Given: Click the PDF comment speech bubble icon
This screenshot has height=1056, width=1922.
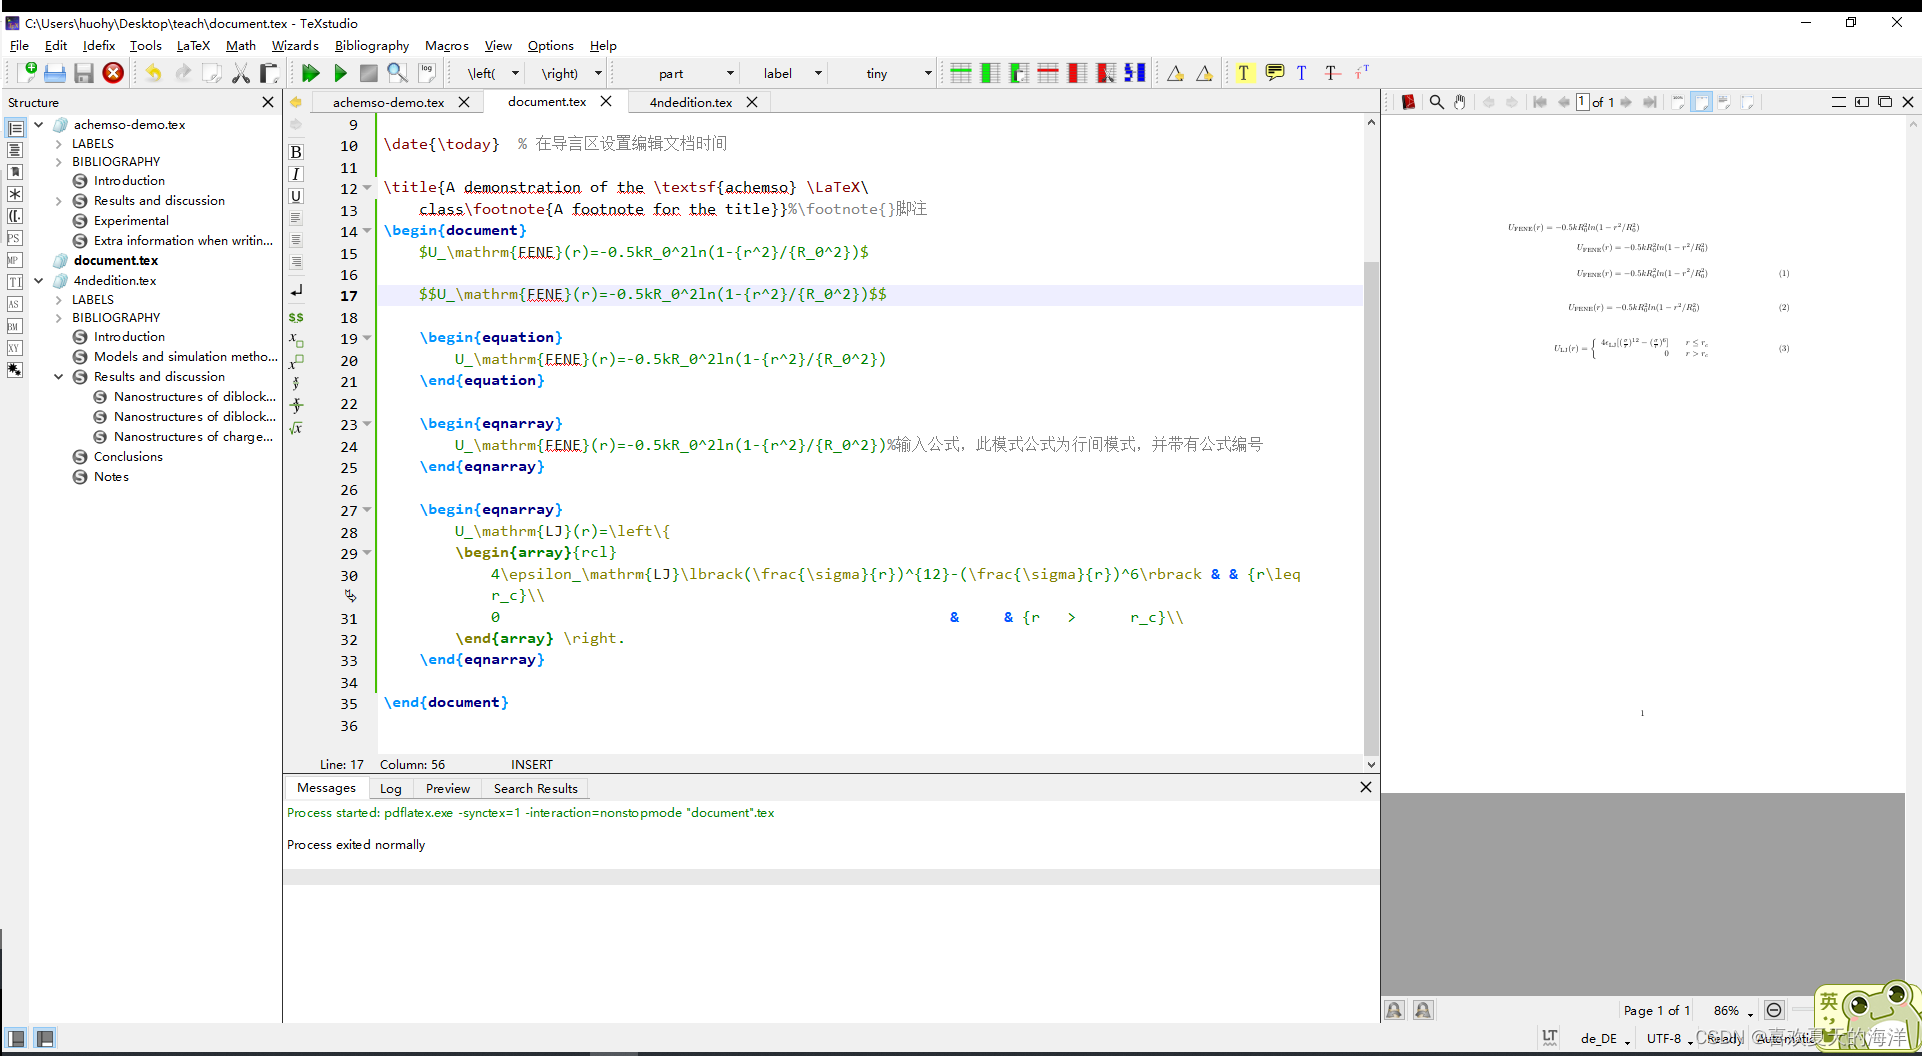Looking at the screenshot, I should [x=1274, y=73].
